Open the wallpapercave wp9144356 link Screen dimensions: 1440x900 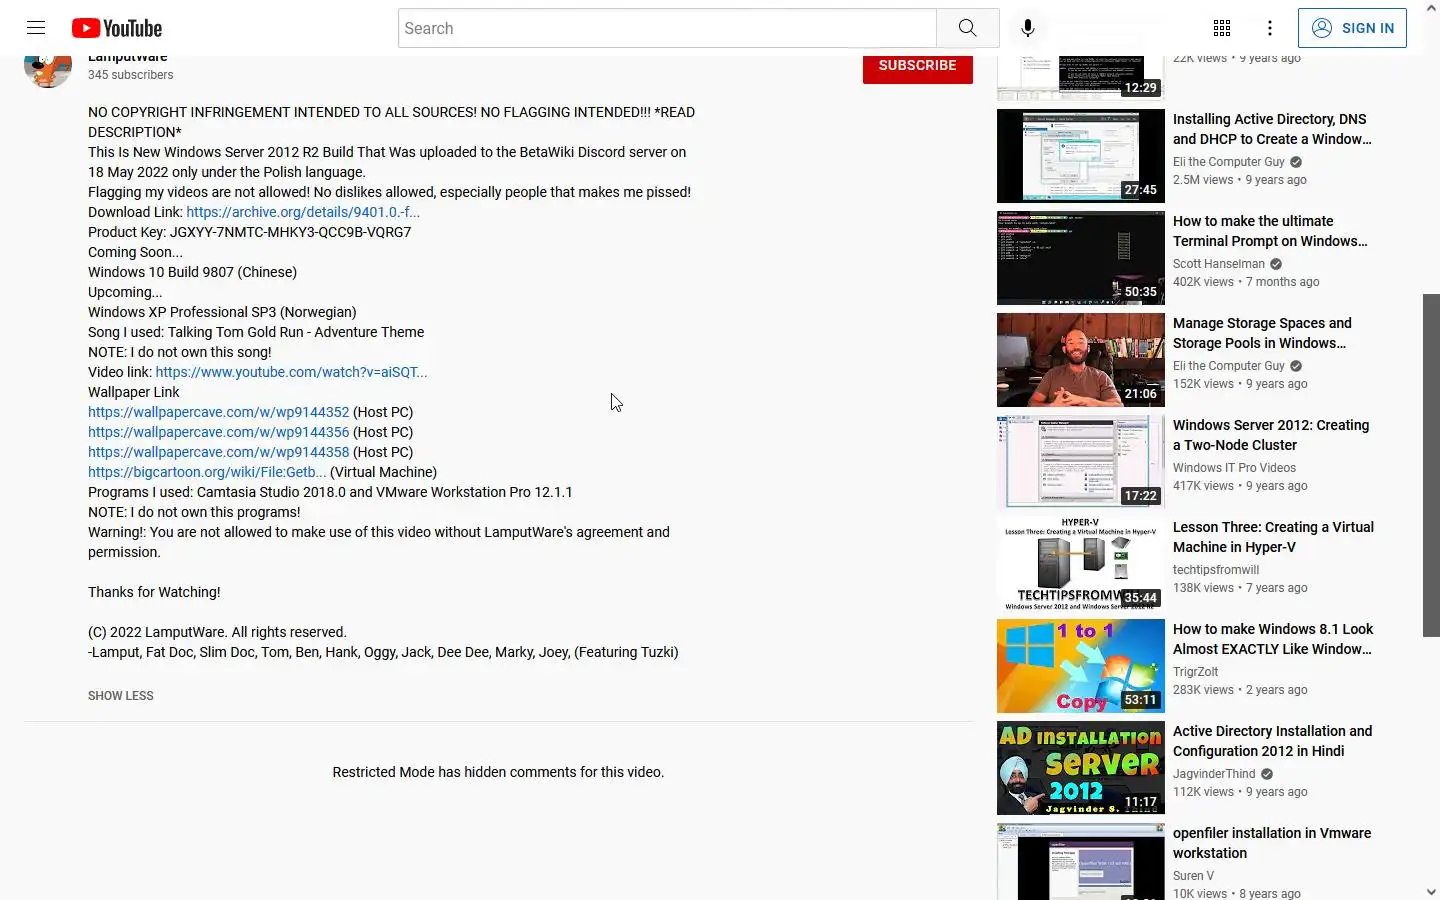pyautogui.click(x=218, y=432)
